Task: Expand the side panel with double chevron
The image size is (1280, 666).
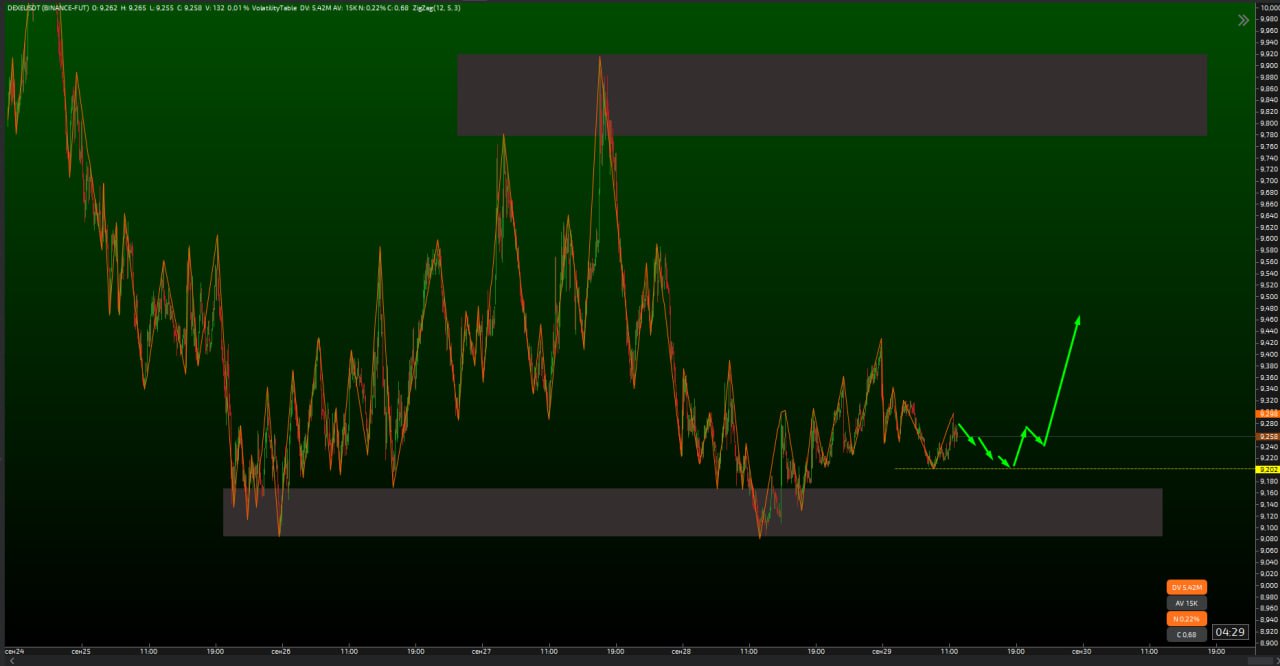Action: click(1243, 20)
